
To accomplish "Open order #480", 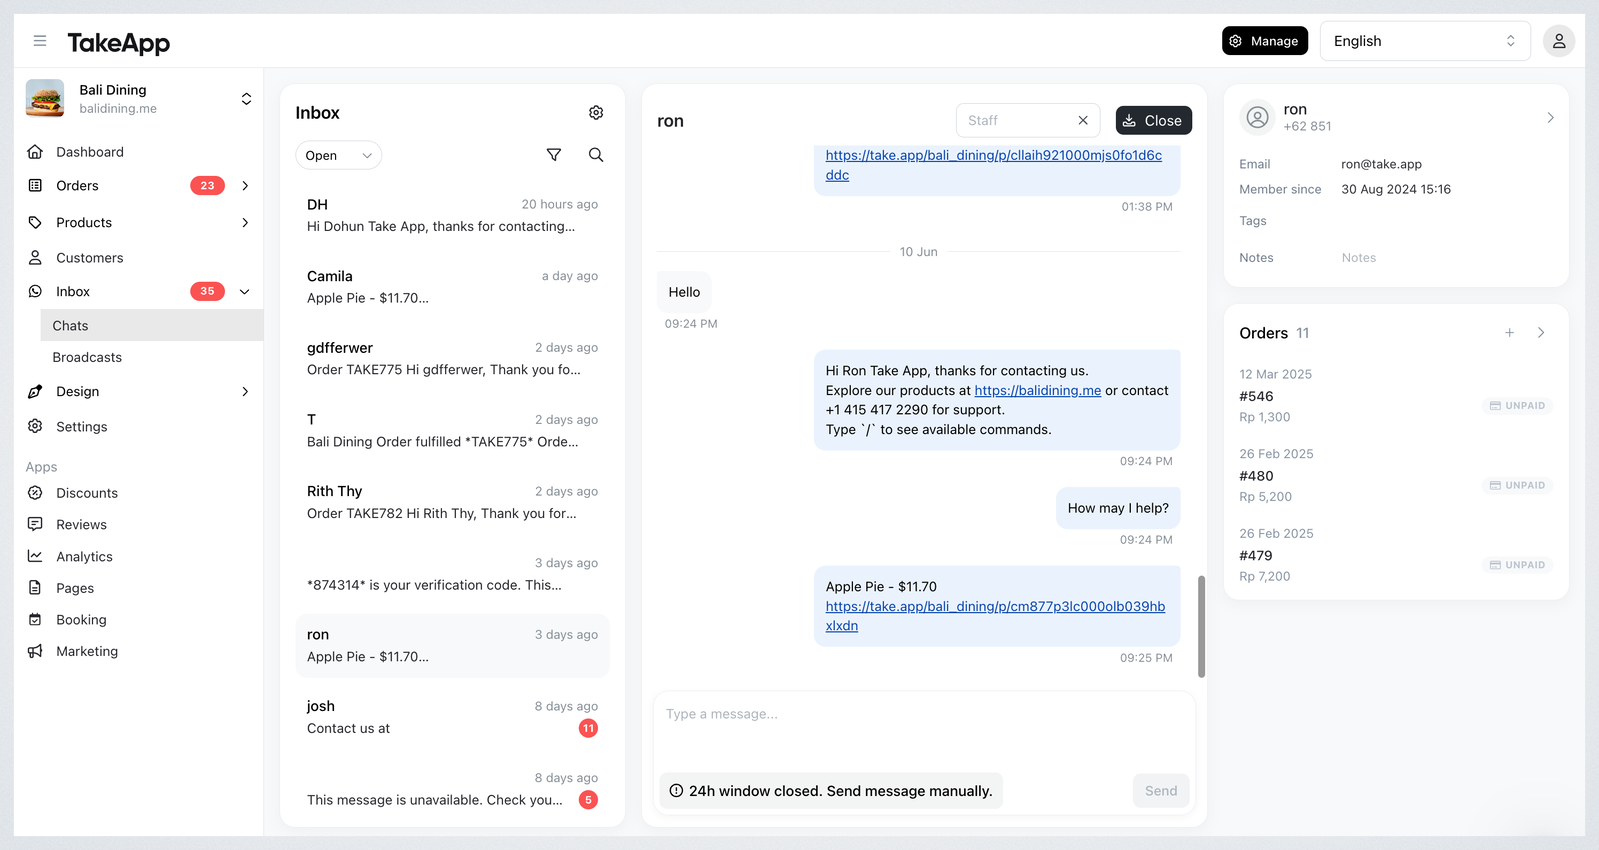I will click(1395, 476).
